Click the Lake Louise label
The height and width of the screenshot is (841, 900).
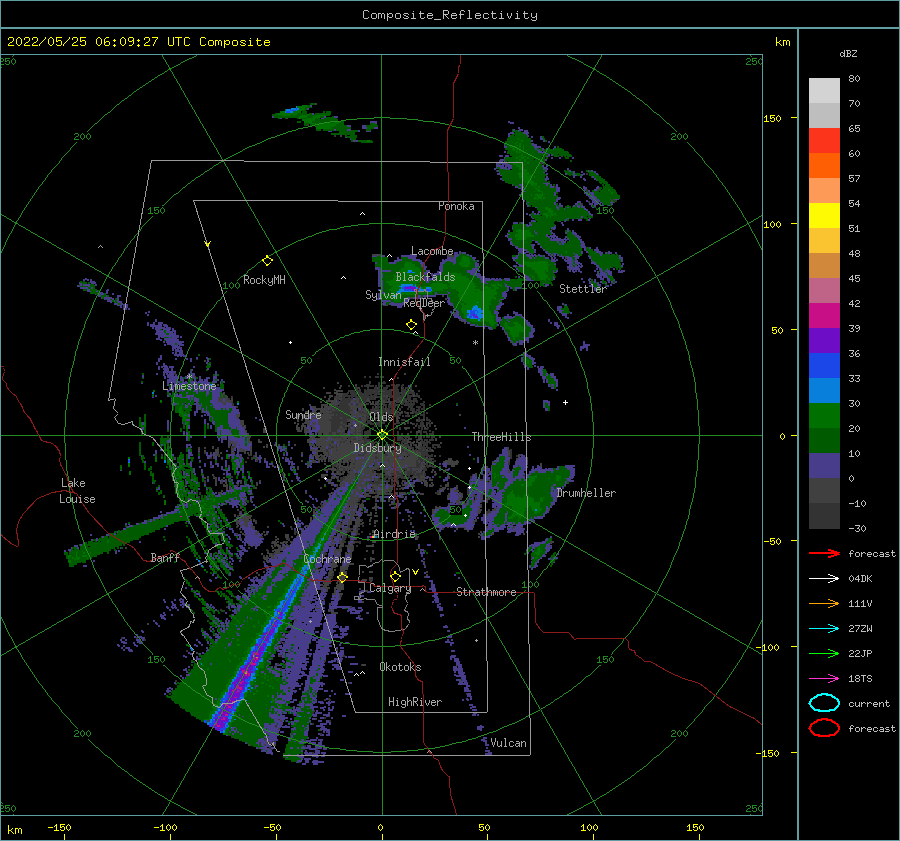click(x=77, y=491)
